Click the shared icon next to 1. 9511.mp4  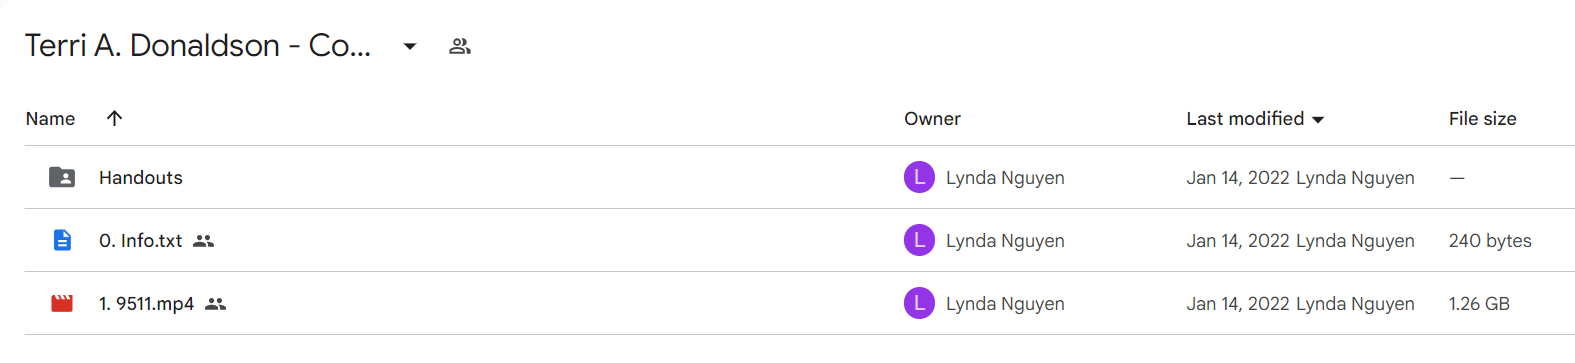pos(215,304)
